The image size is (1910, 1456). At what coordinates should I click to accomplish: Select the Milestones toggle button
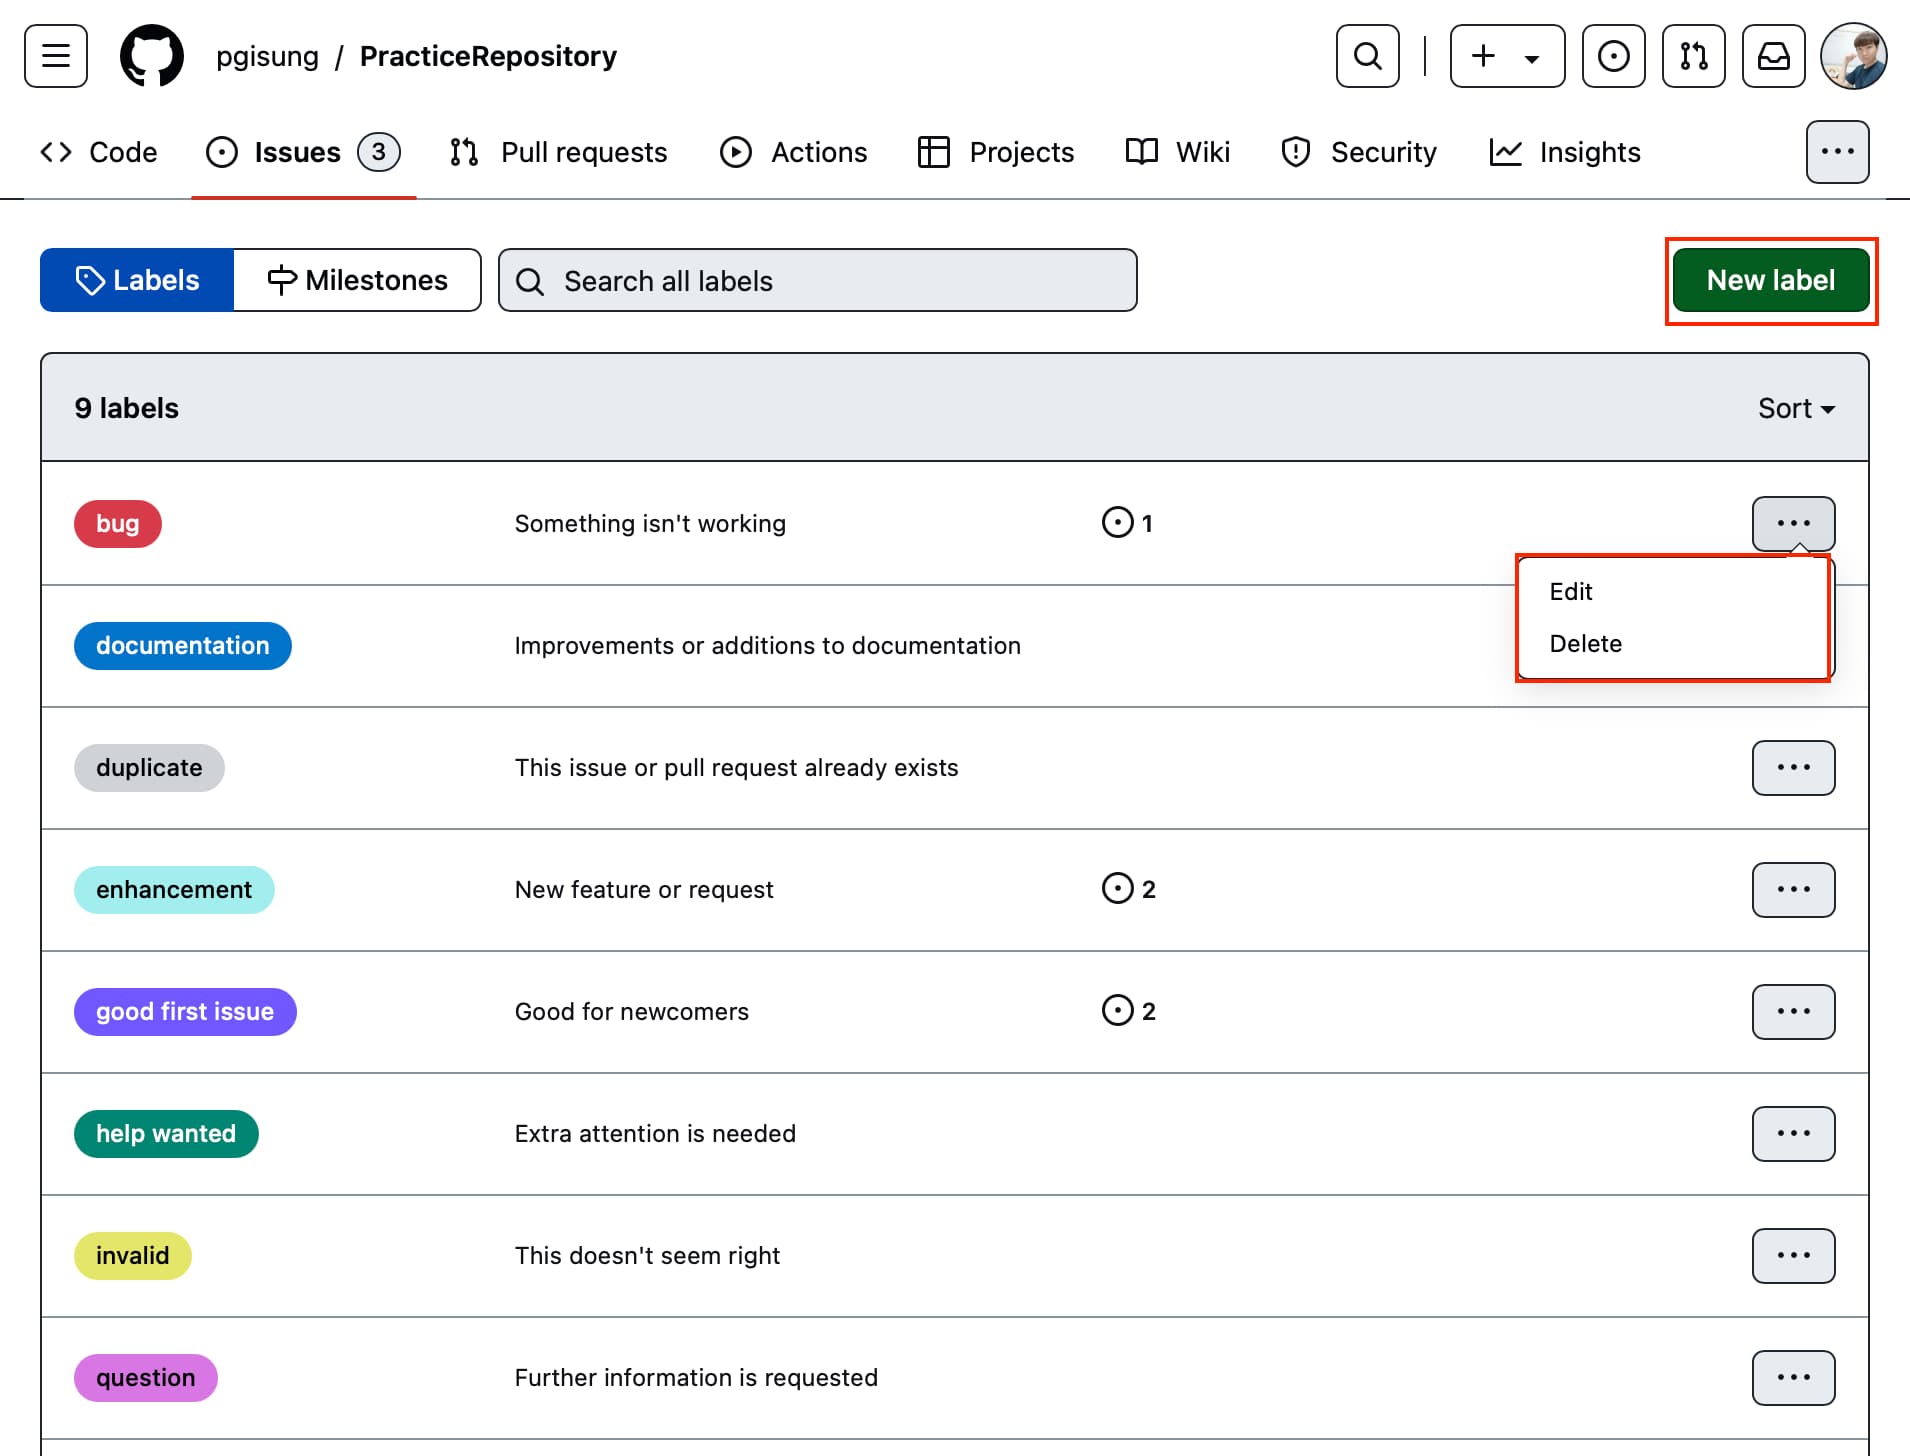(x=357, y=280)
